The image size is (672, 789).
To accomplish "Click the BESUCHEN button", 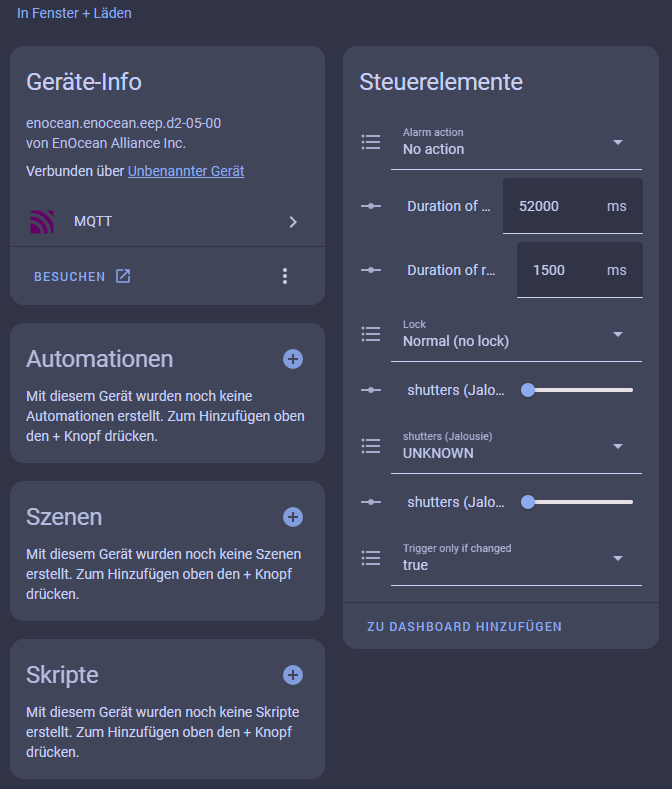I will [x=82, y=276].
